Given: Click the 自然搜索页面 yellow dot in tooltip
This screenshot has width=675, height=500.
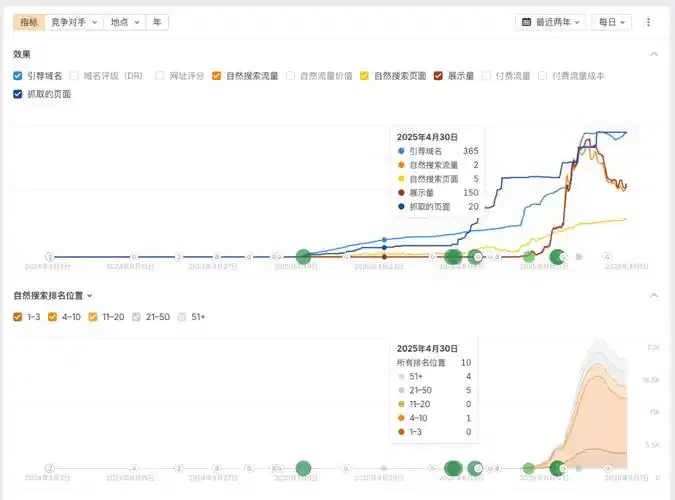Looking at the screenshot, I should click(x=401, y=179).
